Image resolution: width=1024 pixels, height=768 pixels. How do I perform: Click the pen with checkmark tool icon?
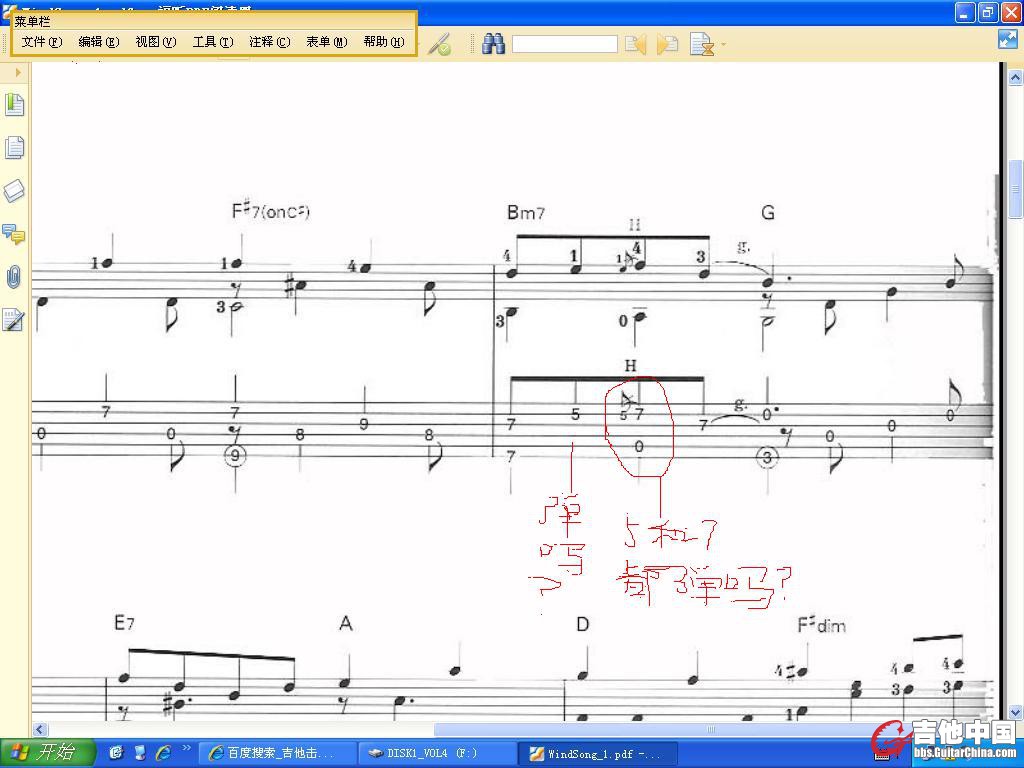click(x=441, y=44)
